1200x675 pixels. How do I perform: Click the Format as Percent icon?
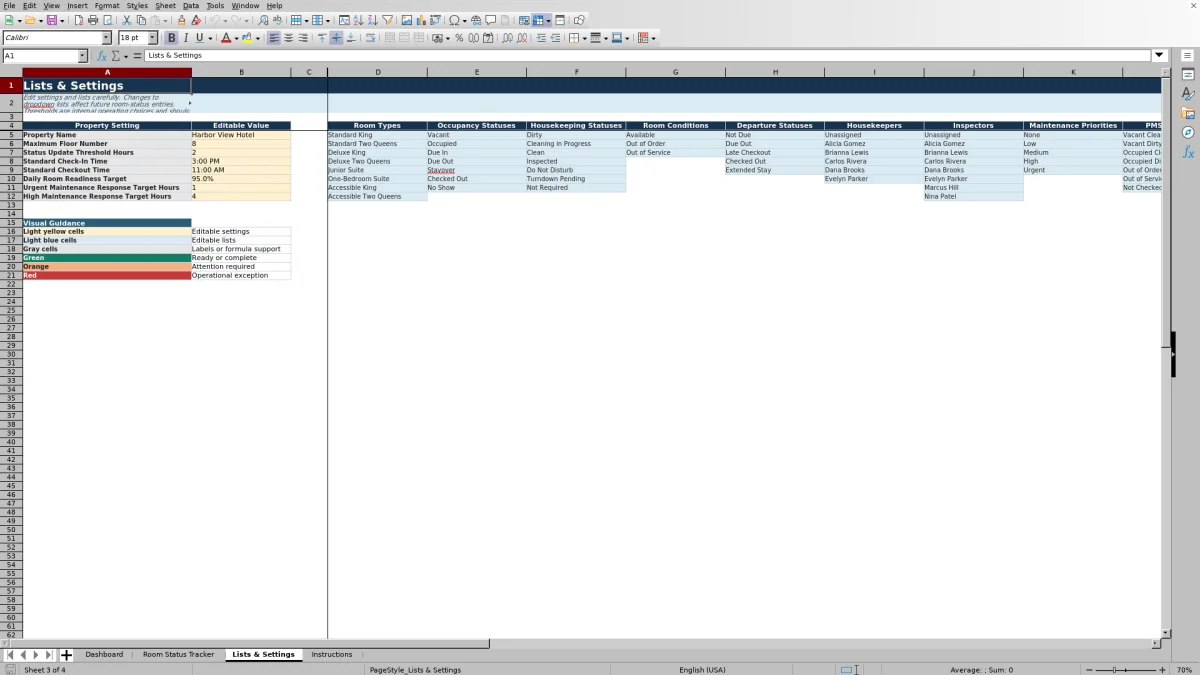(459, 38)
